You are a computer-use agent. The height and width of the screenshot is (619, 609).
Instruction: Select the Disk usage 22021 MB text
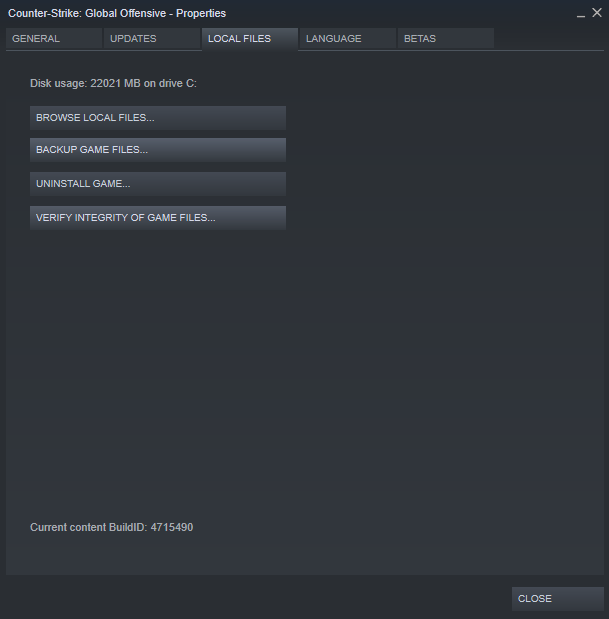point(113,83)
